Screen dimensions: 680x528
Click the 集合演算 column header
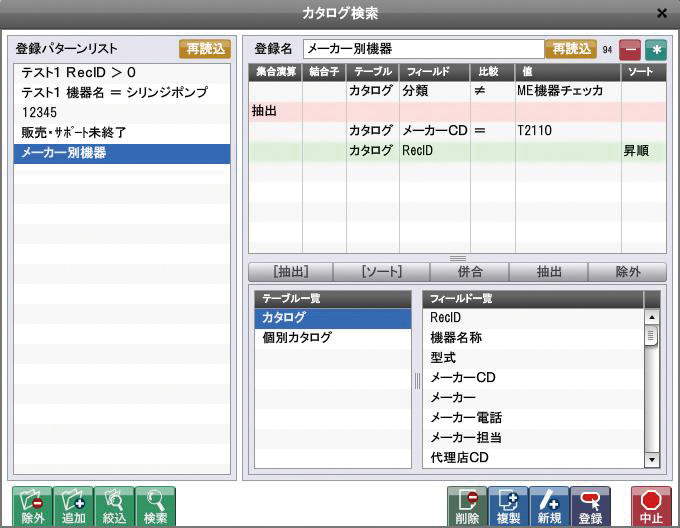coord(275,72)
